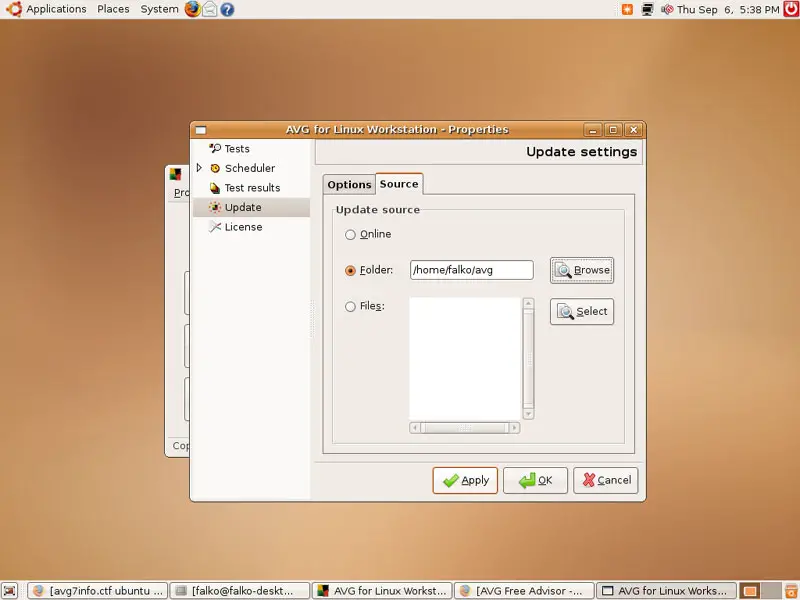Select License in the sidebar tree
Image resolution: width=800 pixels, height=600 pixels.
coord(243,227)
